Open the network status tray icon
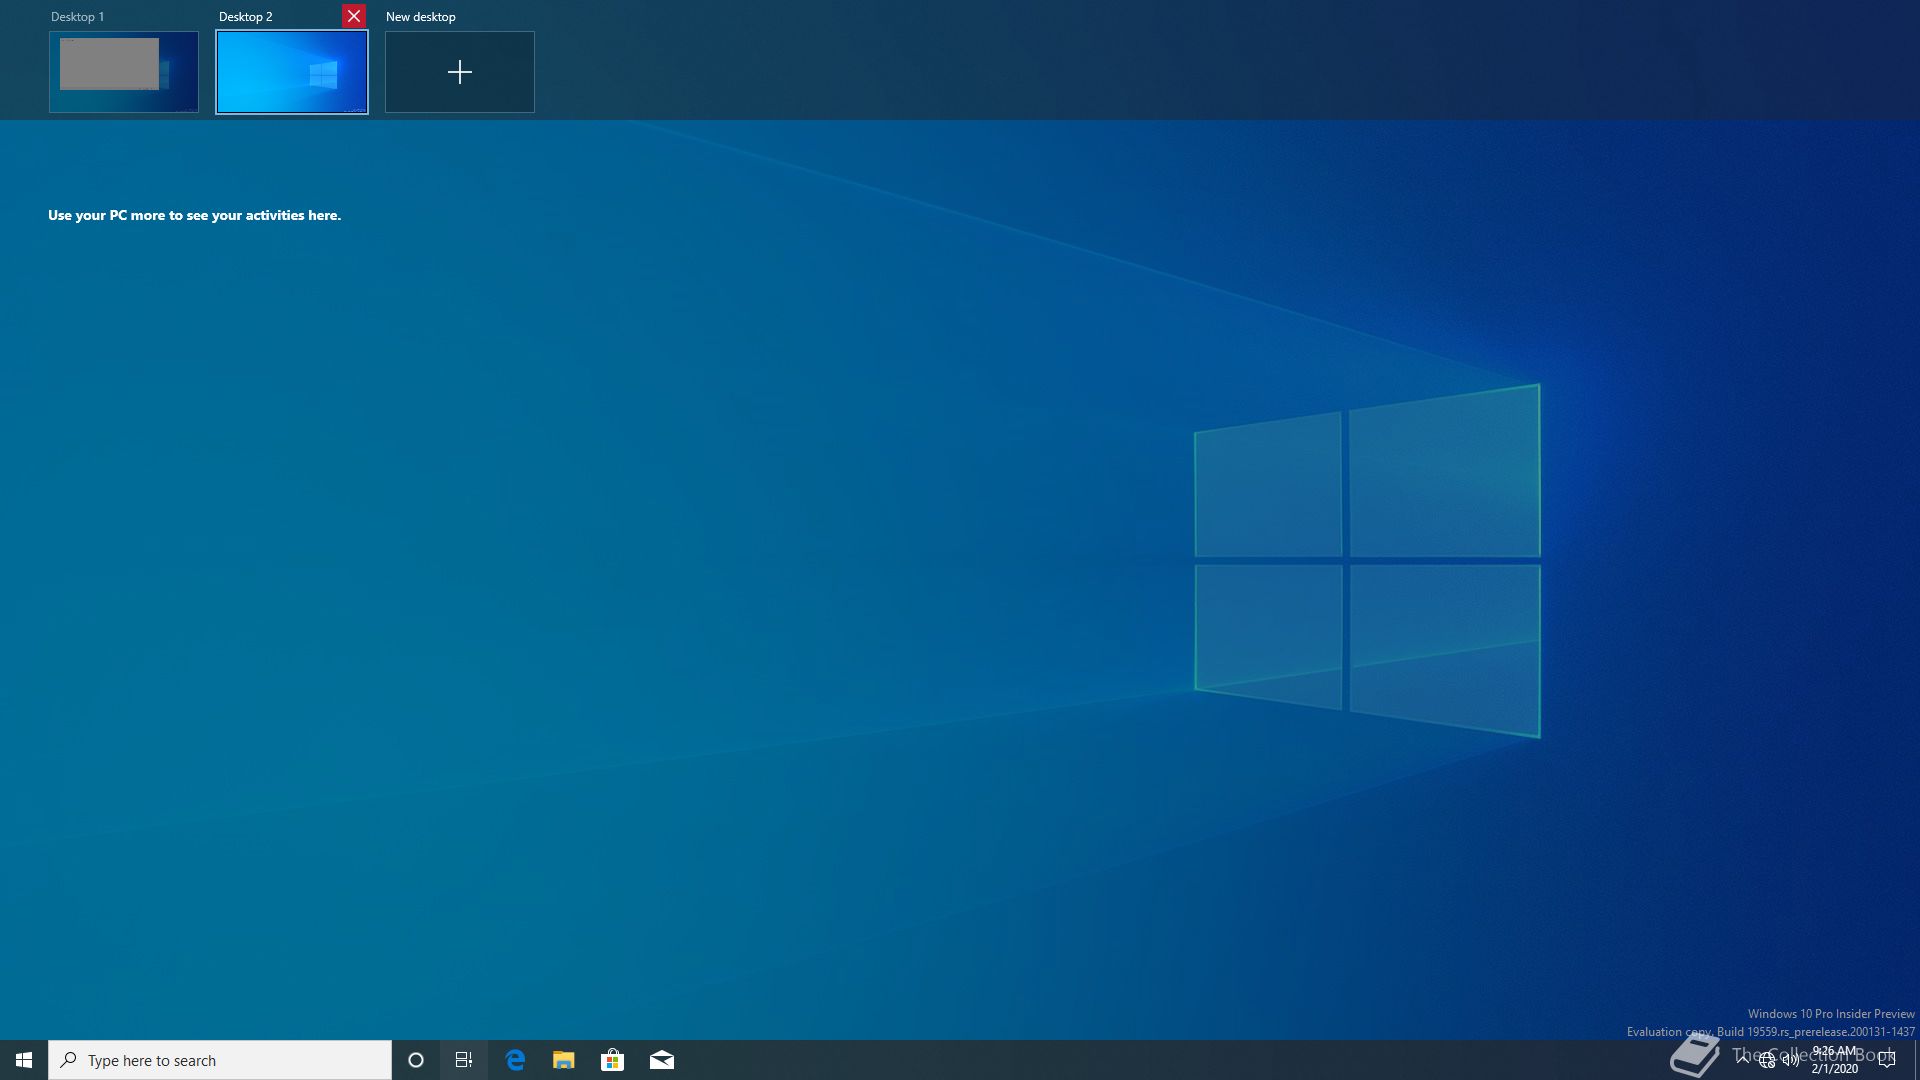Screen dimensions: 1920x1080 [x=1767, y=1060]
